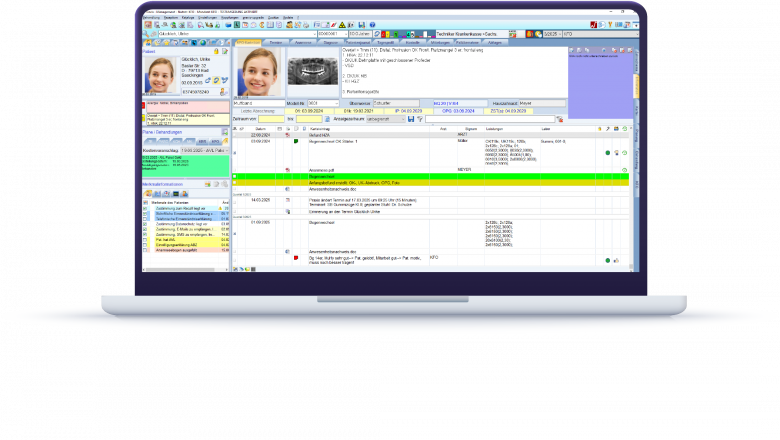
Task: Open the Anzeigeschema dropdown
Action: tap(401, 119)
